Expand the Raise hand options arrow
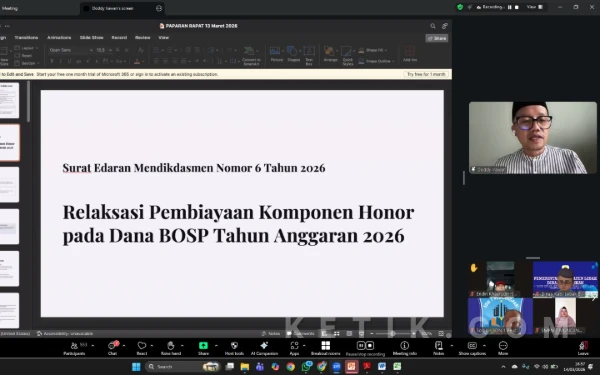600x375 pixels. [182, 346]
